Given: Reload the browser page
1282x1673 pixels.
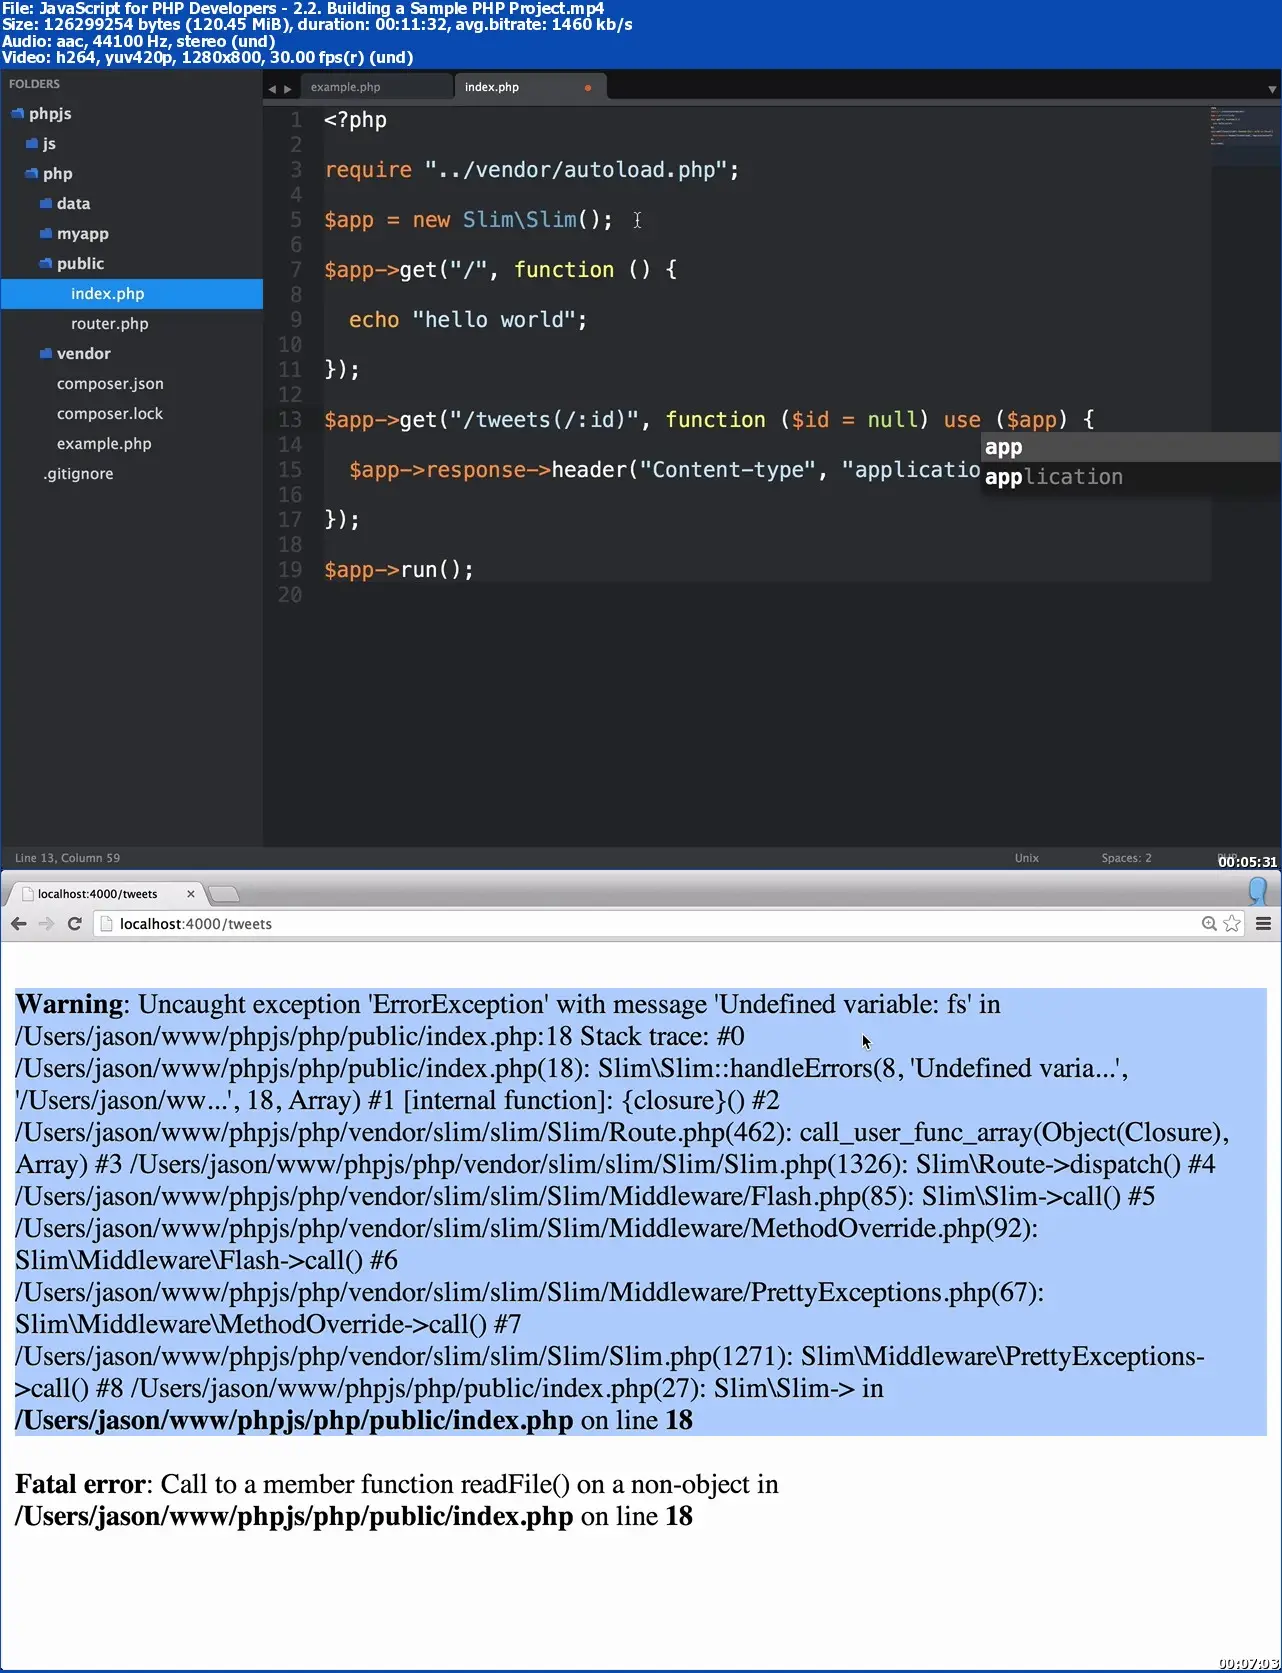Looking at the screenshot, I should pos(74,924).
